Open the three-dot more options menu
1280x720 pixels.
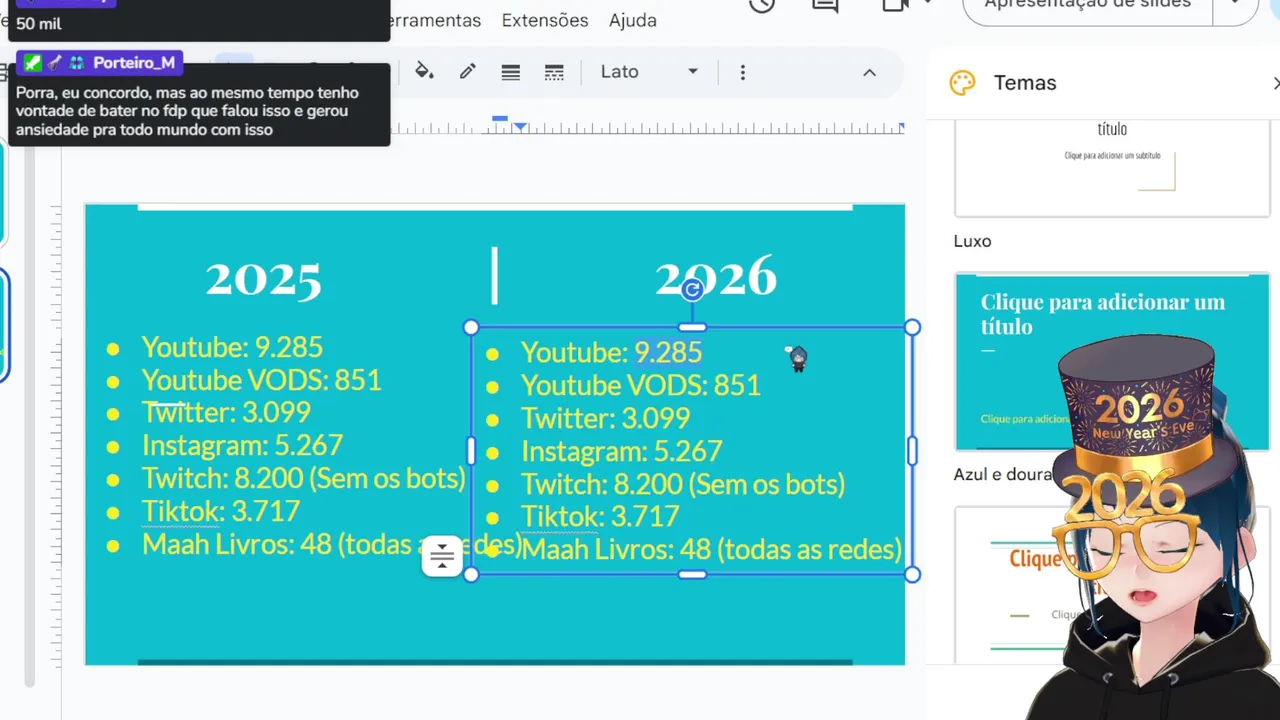[742, 72]
